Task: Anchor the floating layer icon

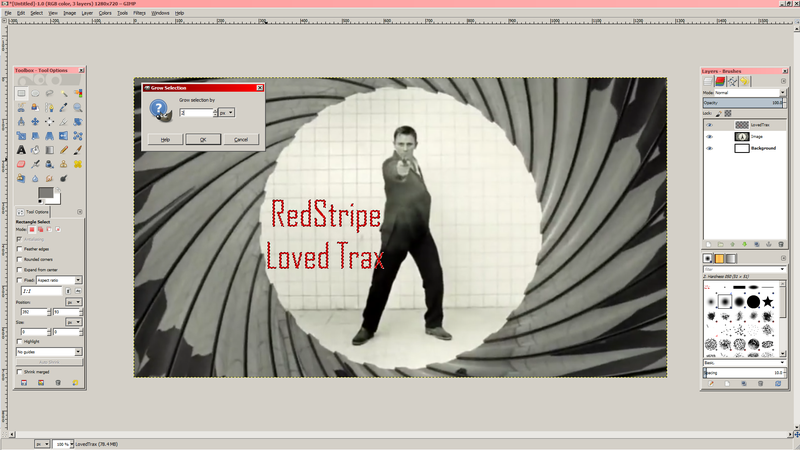Action: [x=768, y=244]
